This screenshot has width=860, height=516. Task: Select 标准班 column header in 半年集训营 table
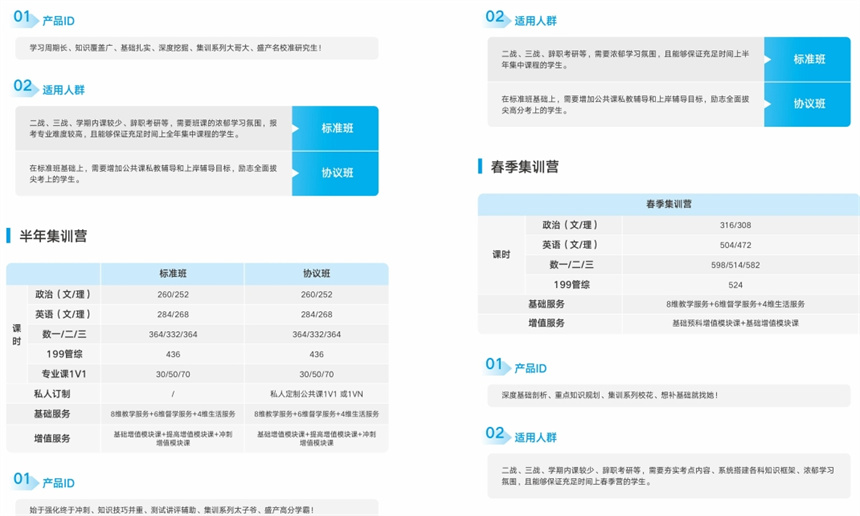[173, 274]
